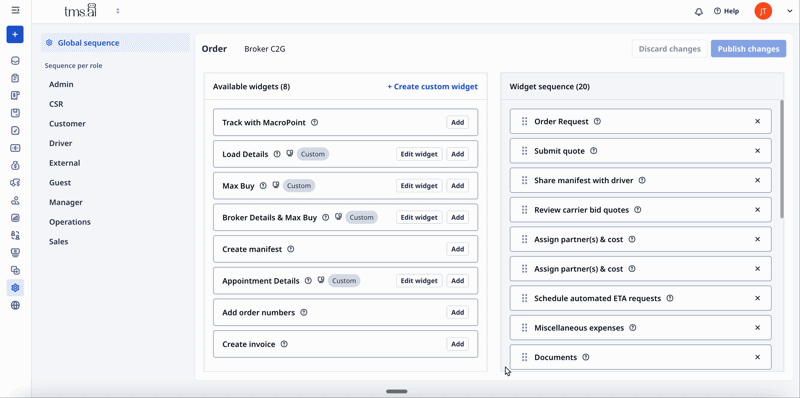The image size is (800, 398).
Task: Open the monitor screen sidebar icon
Action: 15,253
